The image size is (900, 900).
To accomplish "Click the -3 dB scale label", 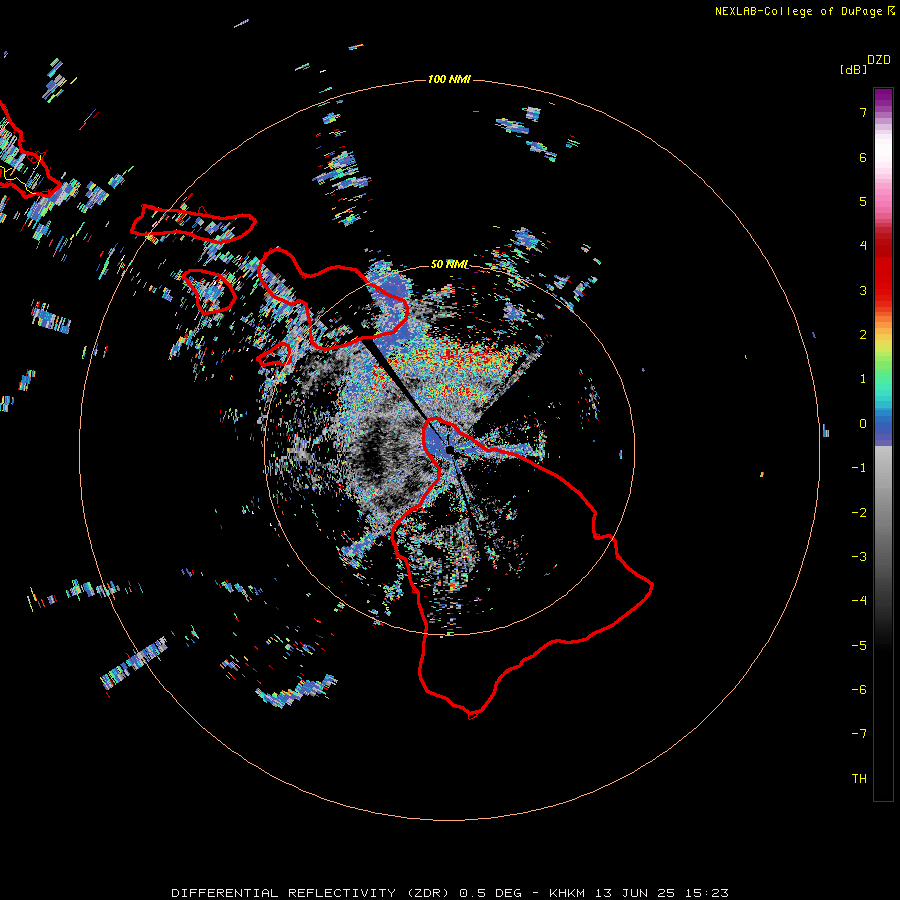I will (859, 557).
